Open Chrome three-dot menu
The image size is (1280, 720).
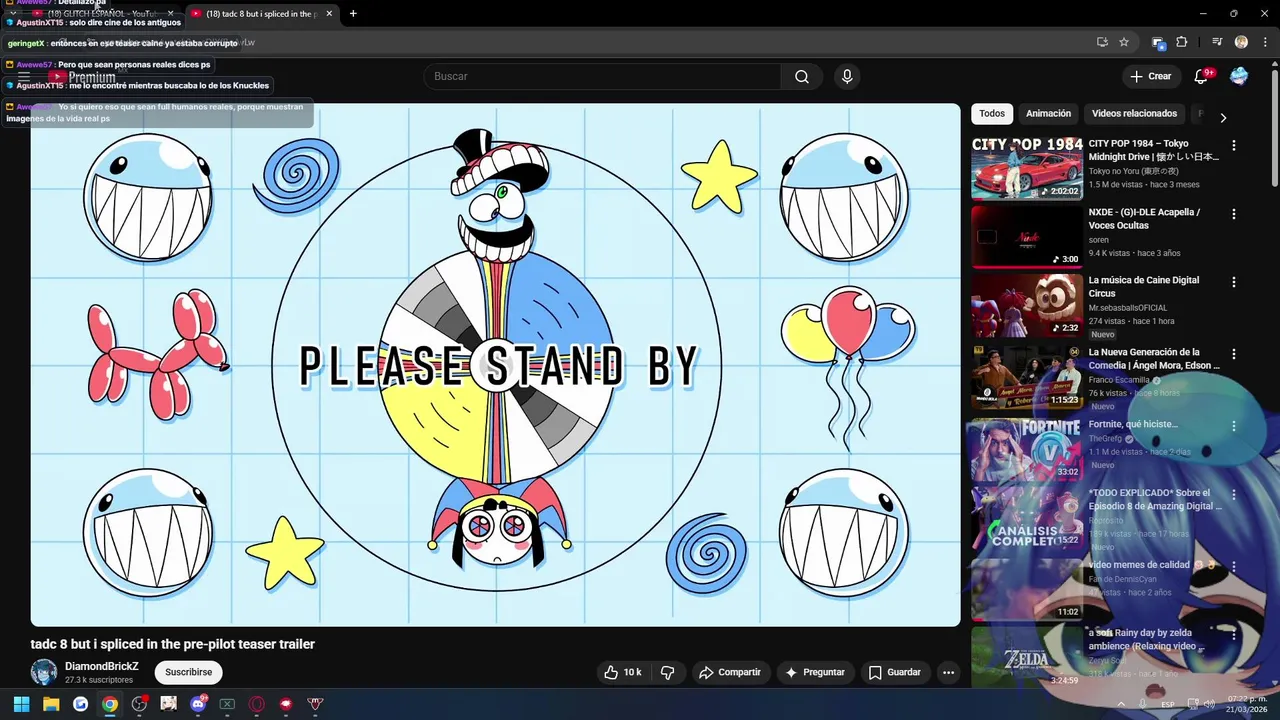coord(1264,42)
